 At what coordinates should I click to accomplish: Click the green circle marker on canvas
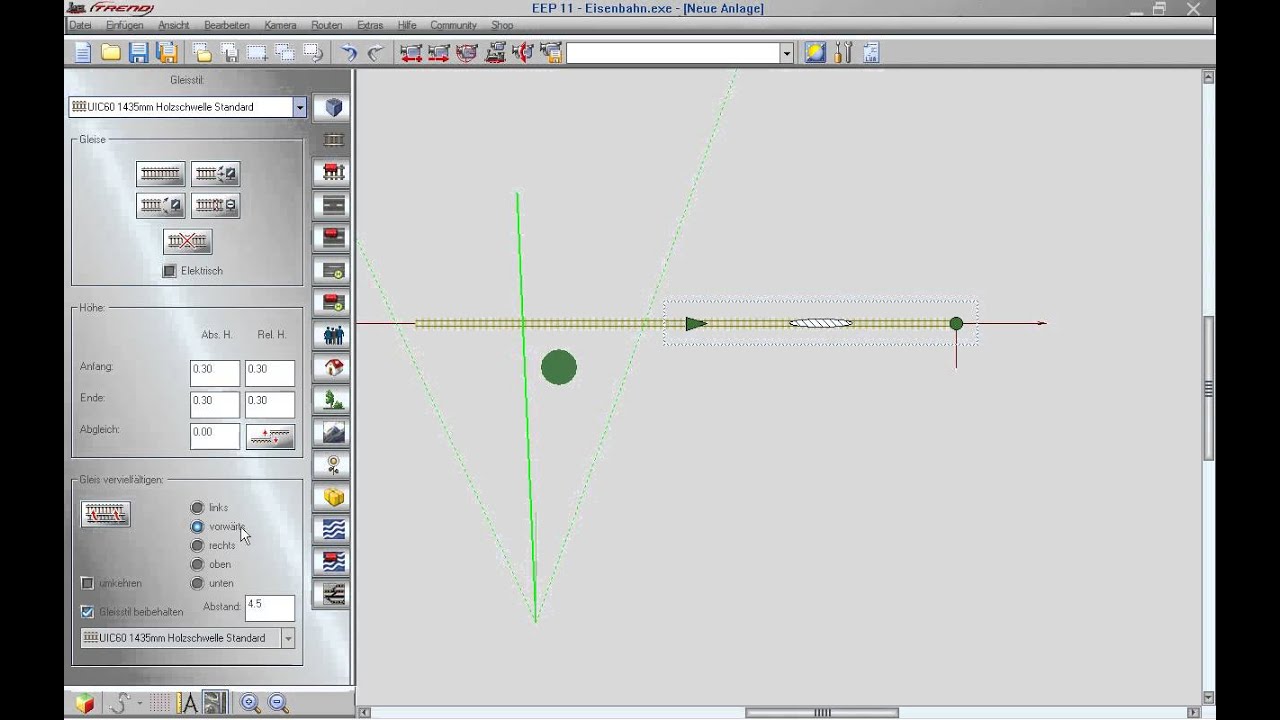pos(559,367)
